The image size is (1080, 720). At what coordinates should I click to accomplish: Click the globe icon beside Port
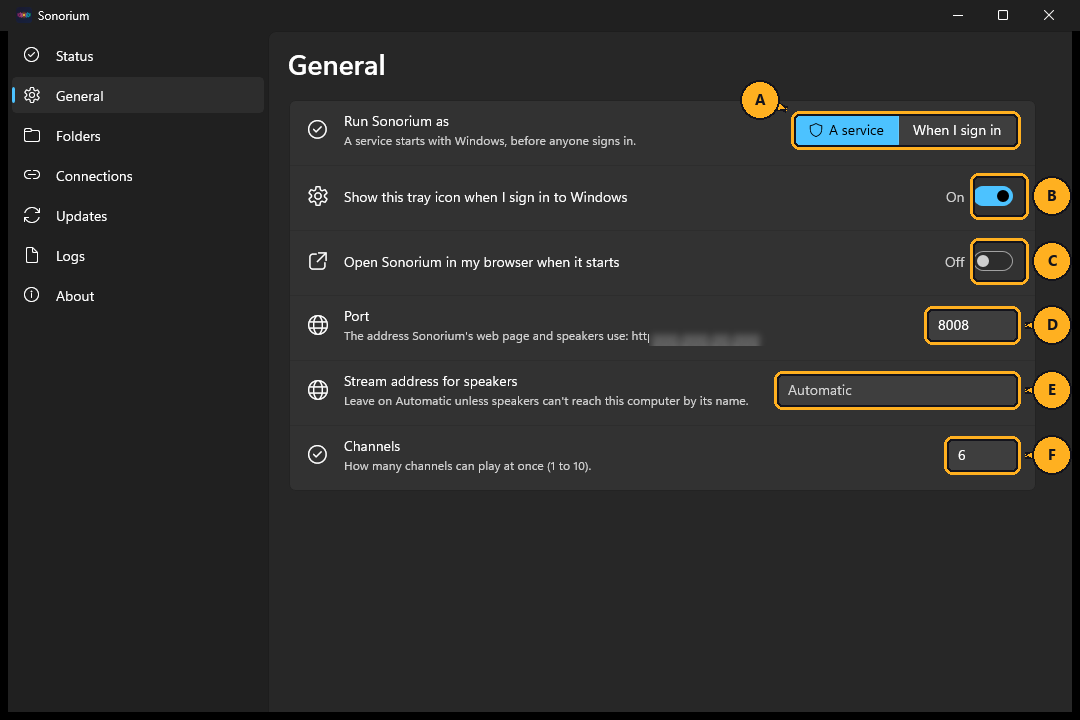[318, 325]
